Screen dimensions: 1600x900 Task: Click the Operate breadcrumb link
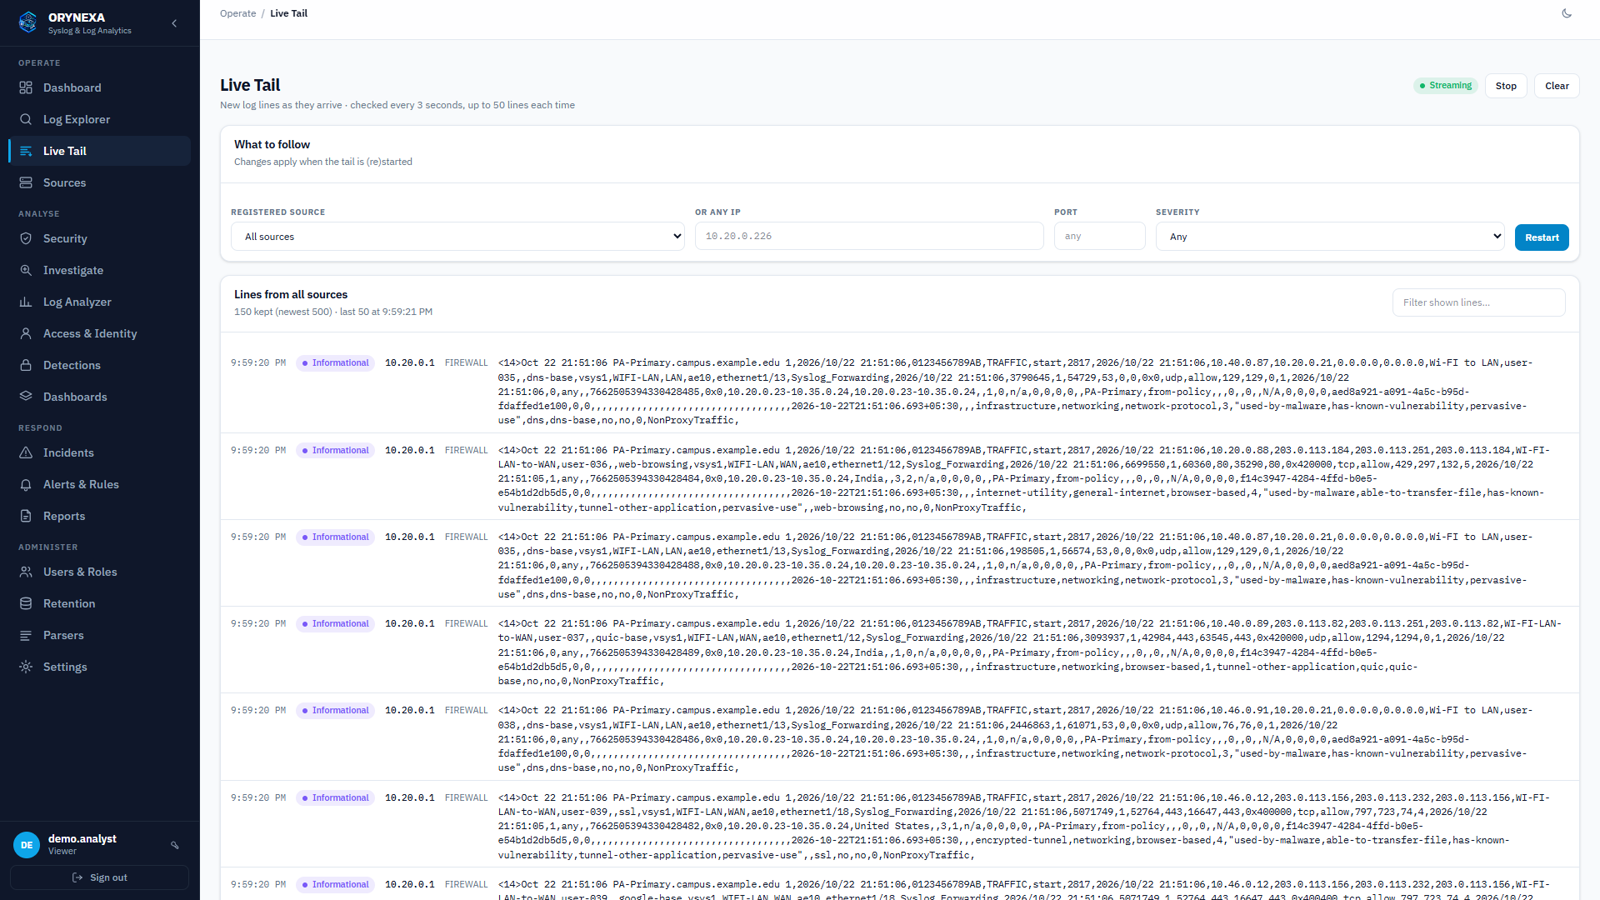pos(238,14)
